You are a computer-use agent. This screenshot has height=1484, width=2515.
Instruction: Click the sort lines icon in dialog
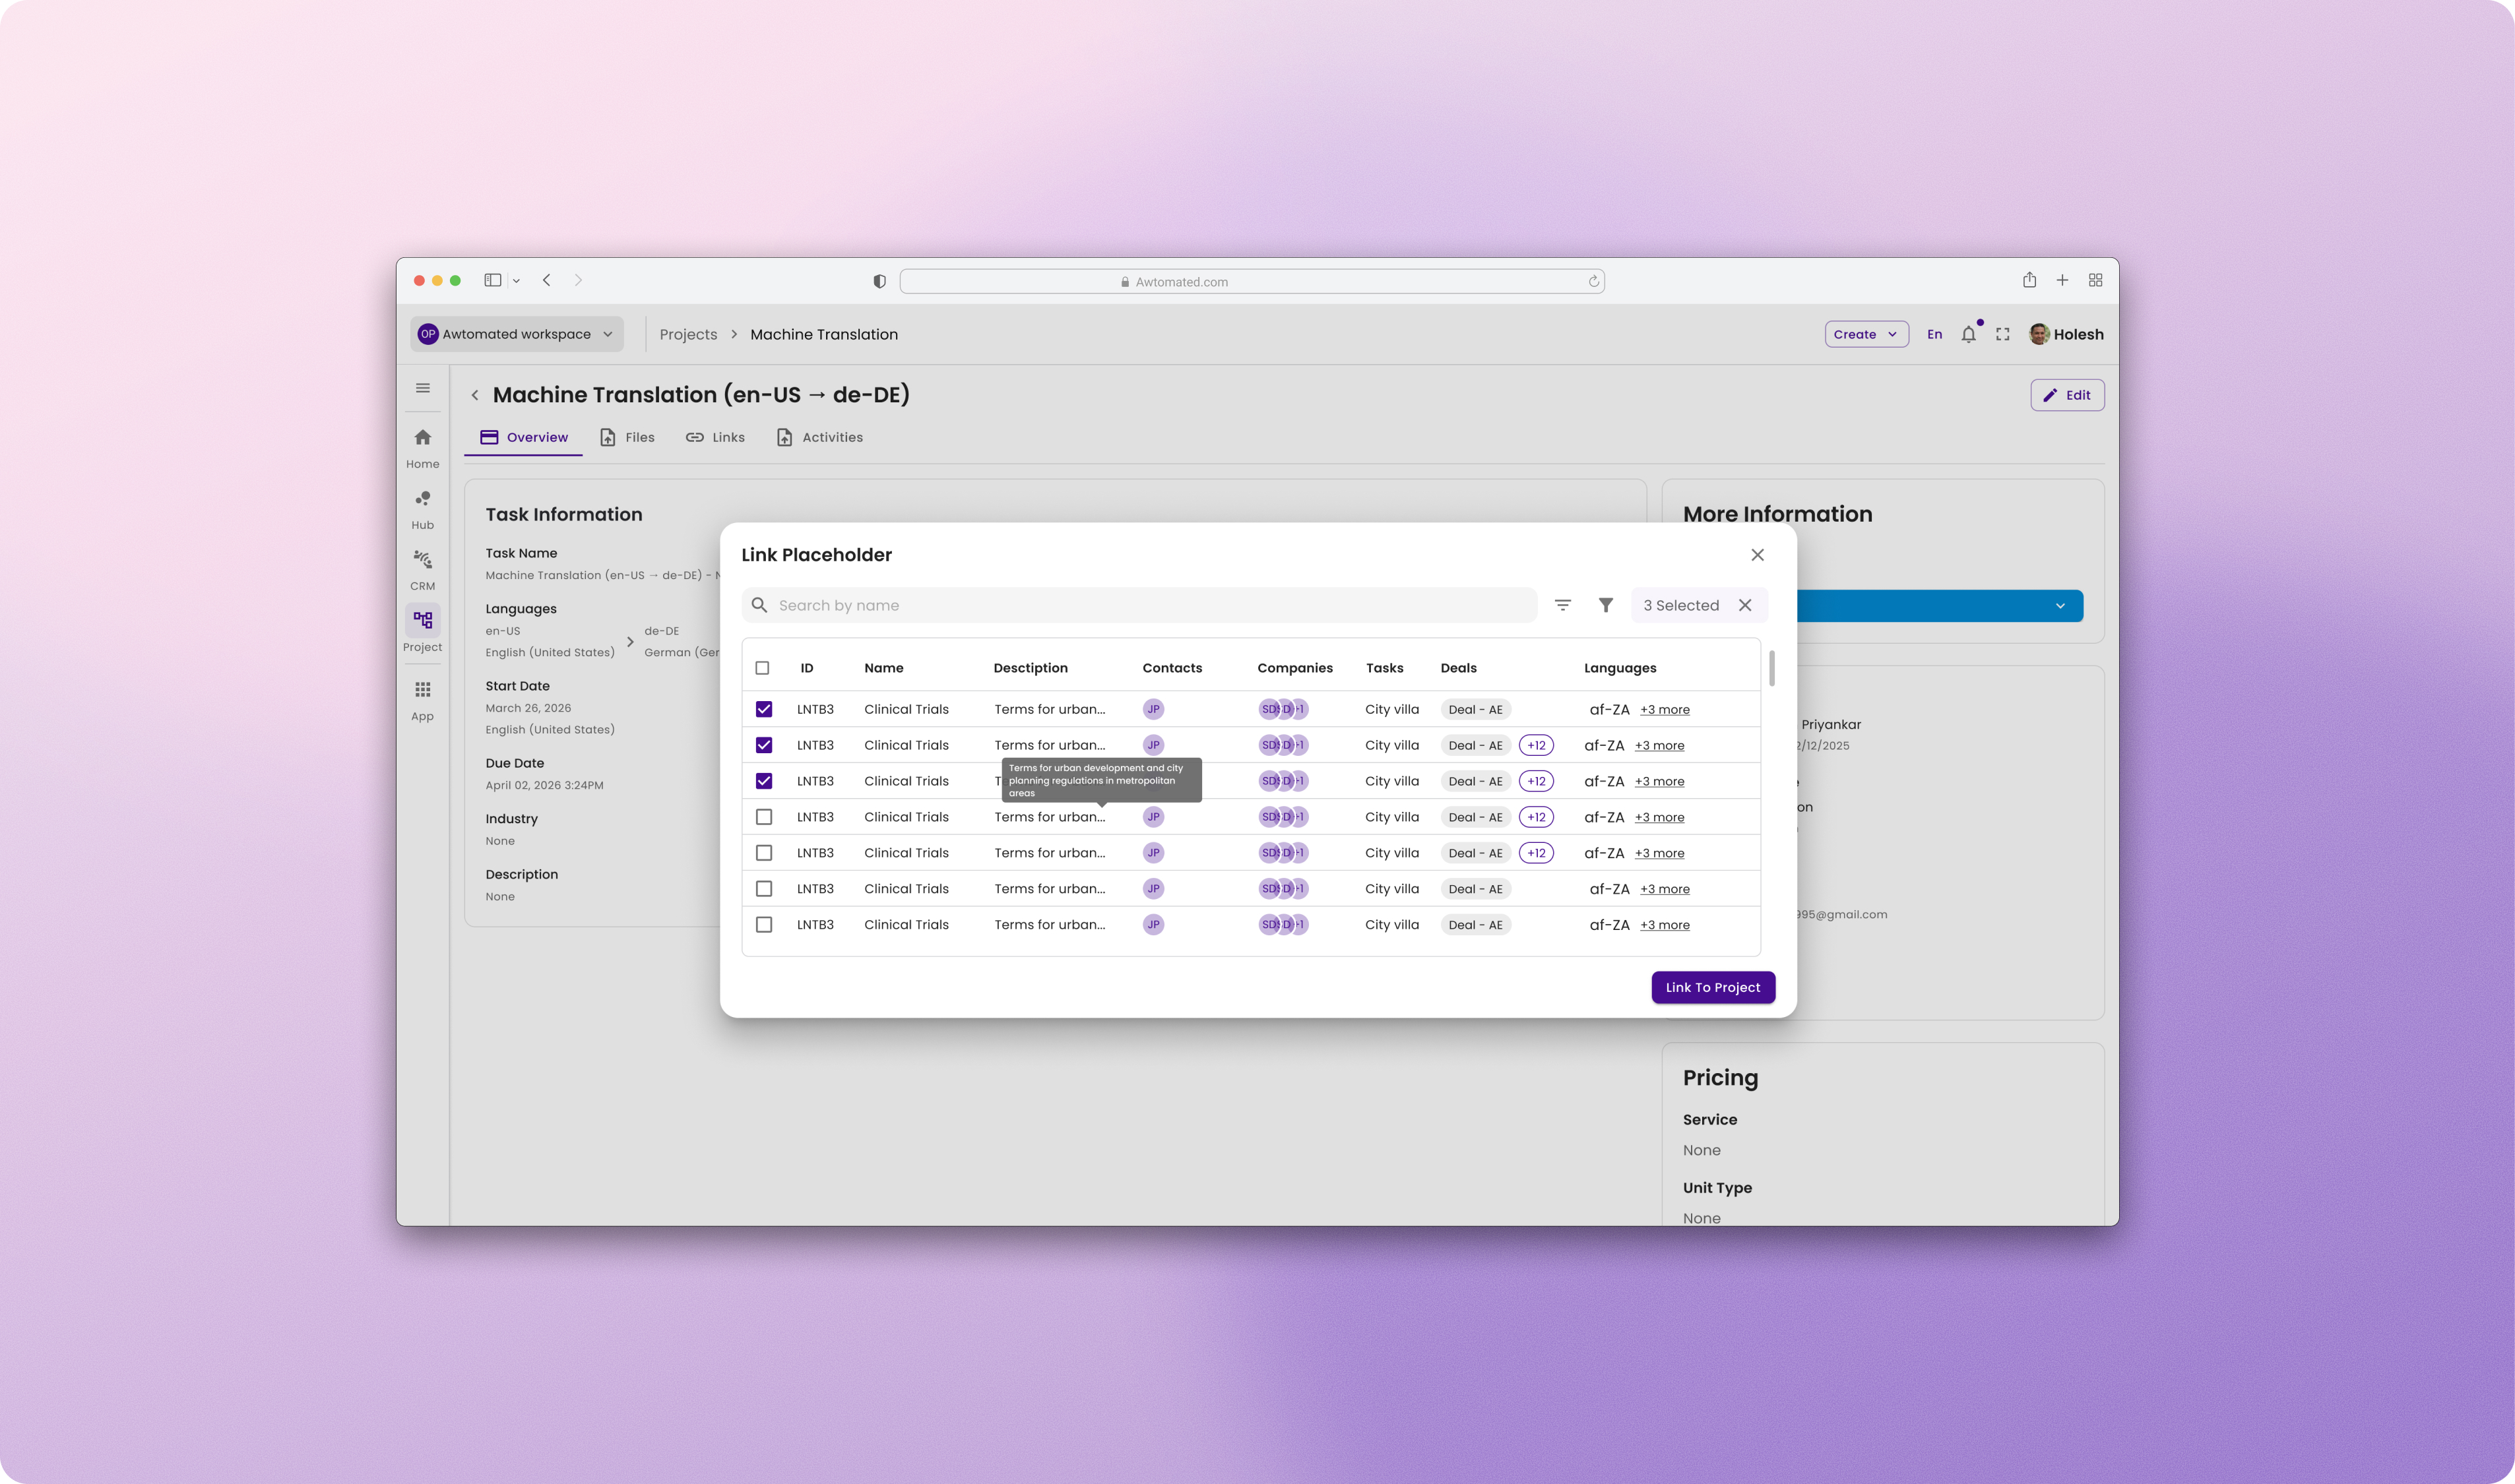pos(1563,605)
